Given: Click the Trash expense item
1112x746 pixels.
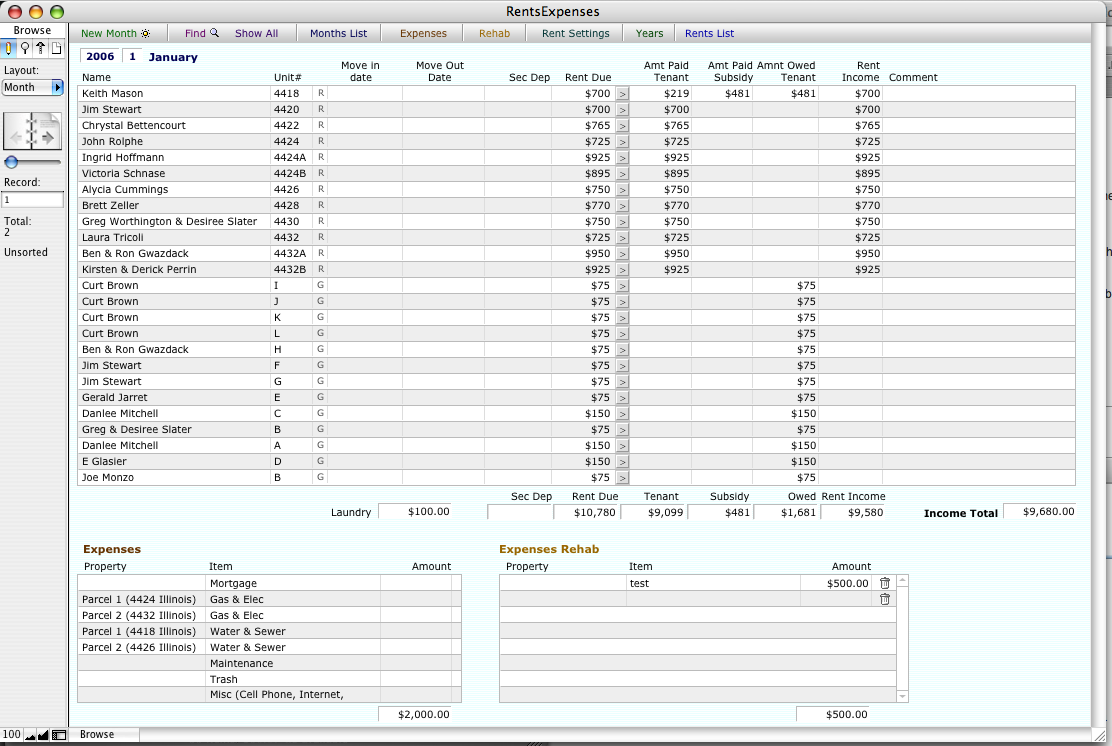Looking at the screenshot, I should 293,679.
